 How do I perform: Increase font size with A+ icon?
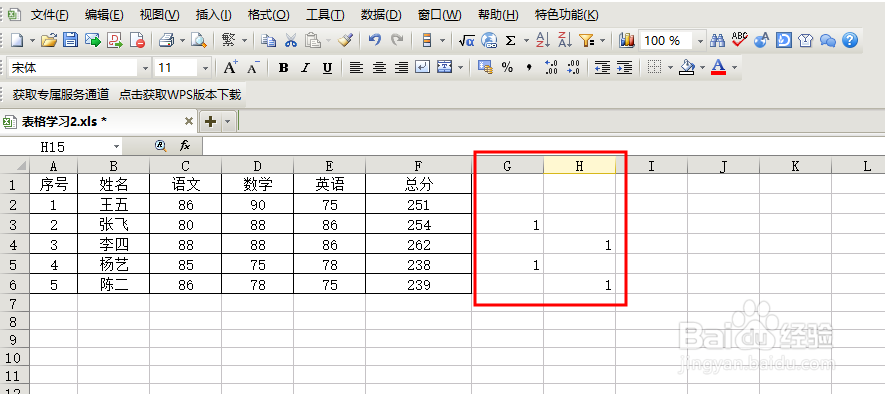click(x=230, y=68)
